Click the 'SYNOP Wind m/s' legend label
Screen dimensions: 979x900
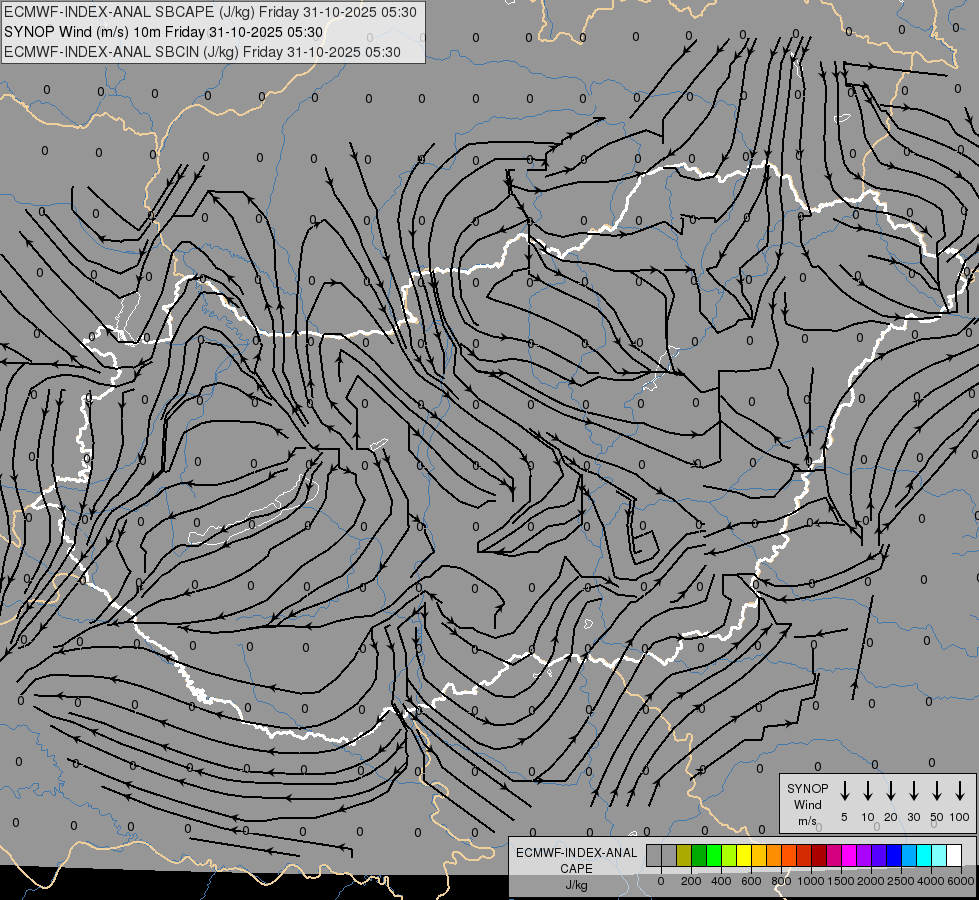807,804
